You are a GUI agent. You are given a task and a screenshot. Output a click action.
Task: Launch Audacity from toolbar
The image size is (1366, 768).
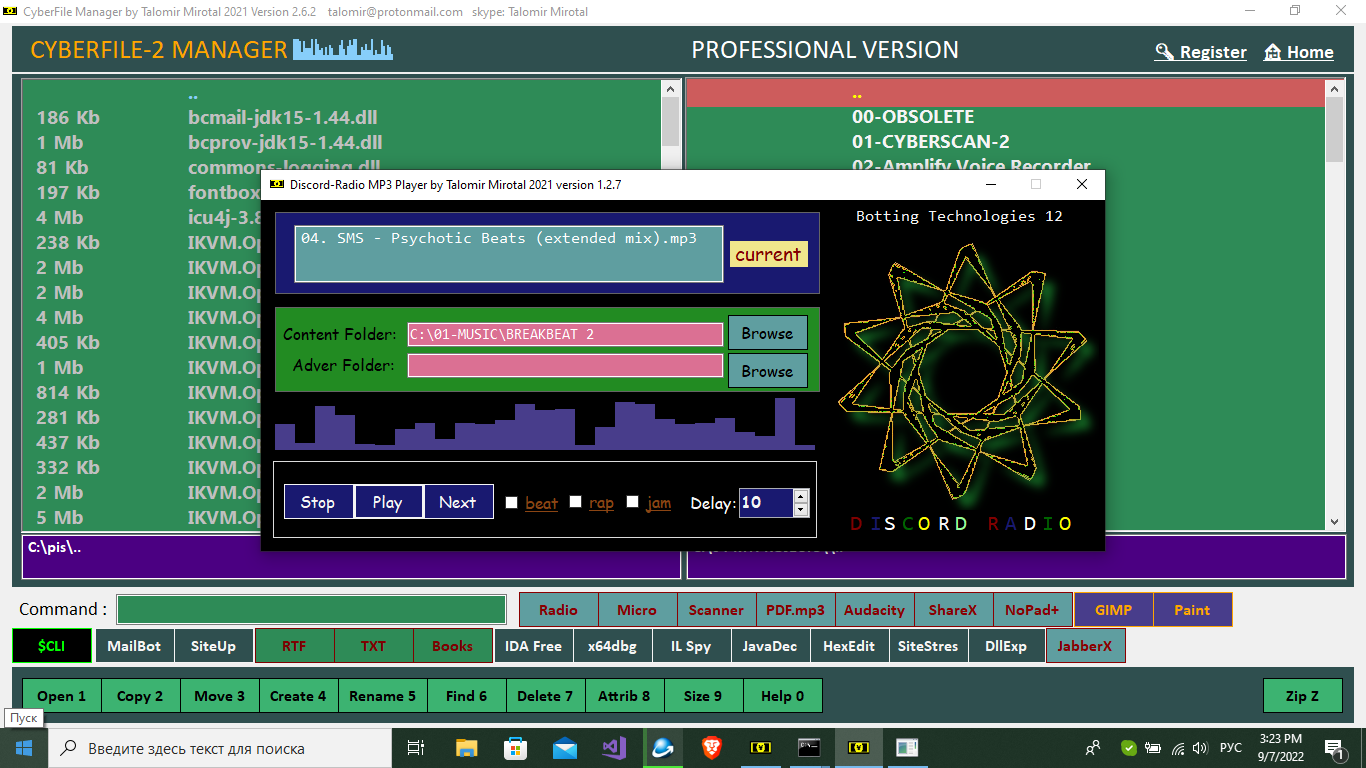[874, 610]
